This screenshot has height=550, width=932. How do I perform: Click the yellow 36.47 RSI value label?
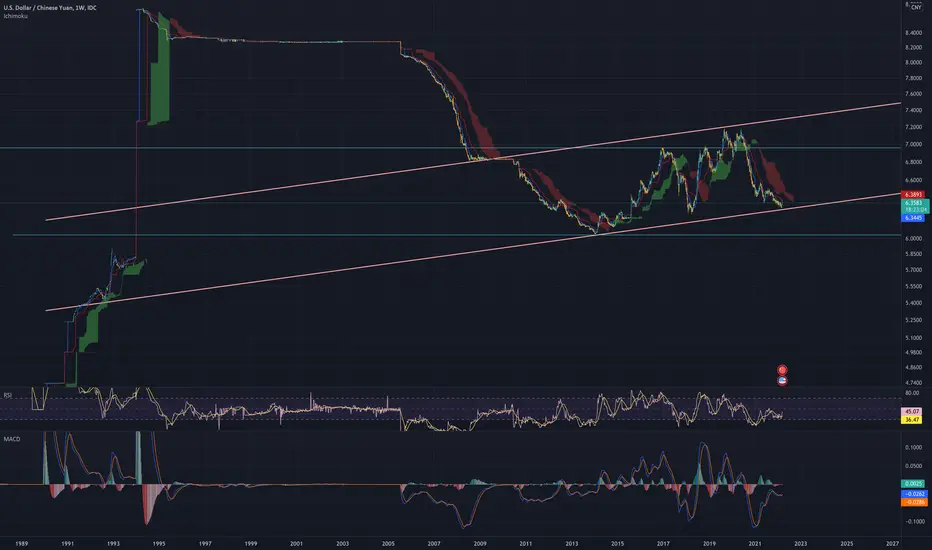[x=912, y=419]
